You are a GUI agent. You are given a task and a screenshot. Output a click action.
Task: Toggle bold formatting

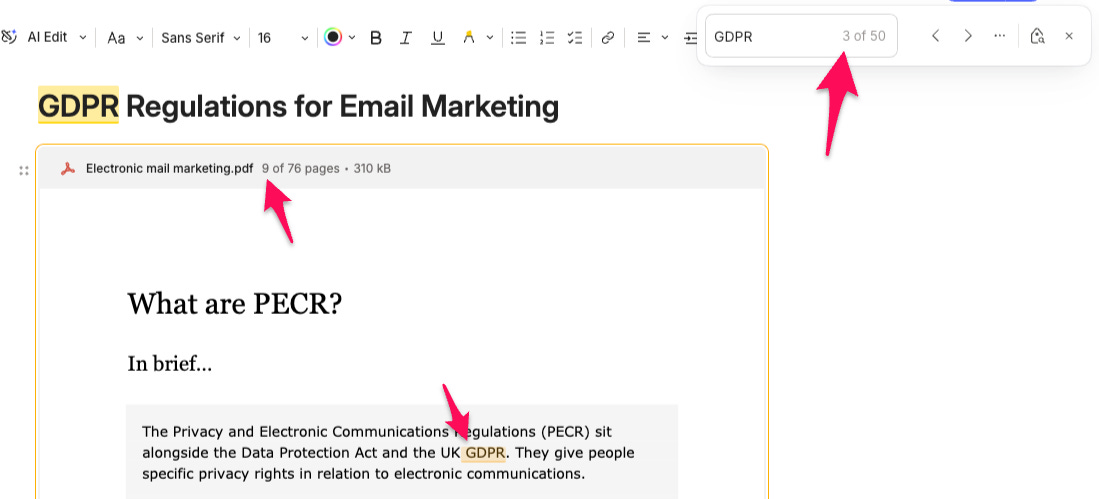point(376,38)
